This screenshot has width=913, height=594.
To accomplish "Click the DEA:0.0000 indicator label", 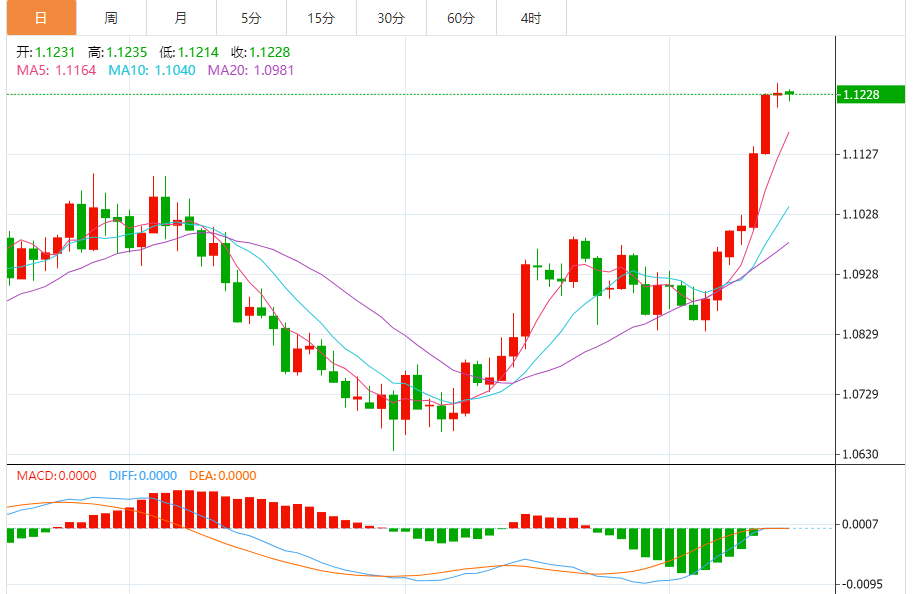I will pos(222,476).
